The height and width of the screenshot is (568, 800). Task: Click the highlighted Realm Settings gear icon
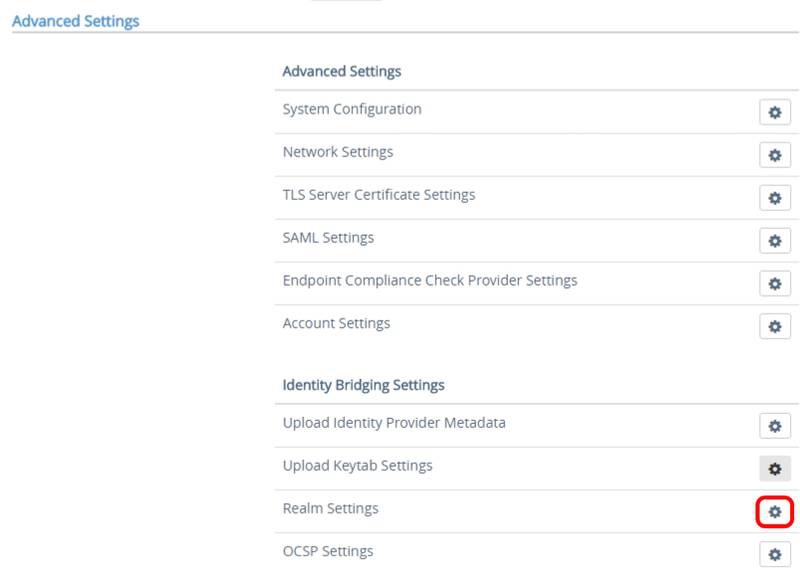point(774,512)
